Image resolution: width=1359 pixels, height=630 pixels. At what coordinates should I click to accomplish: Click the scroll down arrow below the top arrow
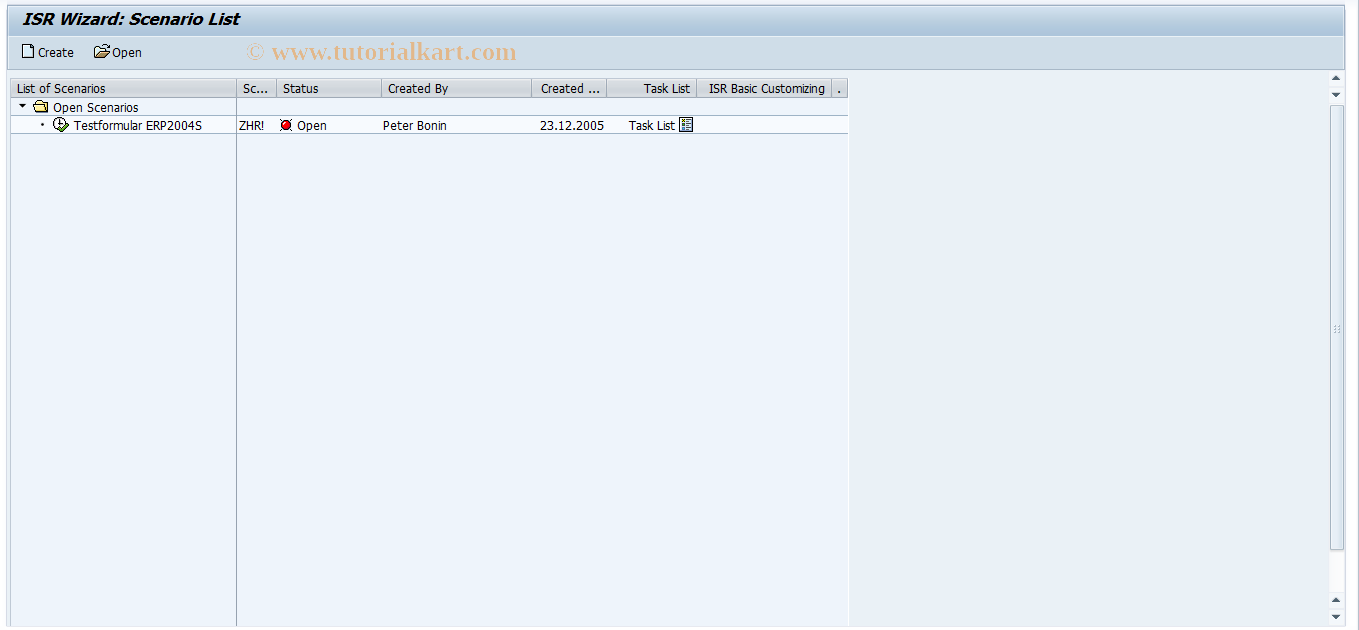pos(1337,94)
